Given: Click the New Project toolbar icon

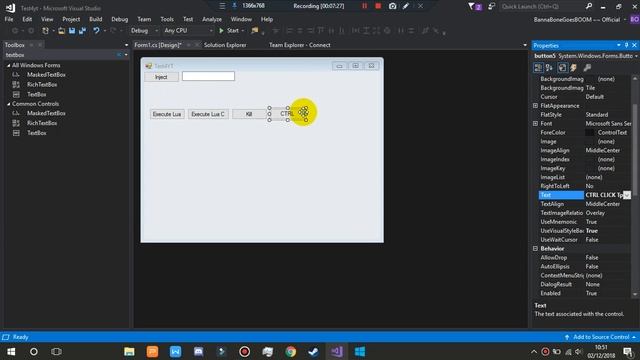Looking at the screenshot, I should click(x=45, y=31).
